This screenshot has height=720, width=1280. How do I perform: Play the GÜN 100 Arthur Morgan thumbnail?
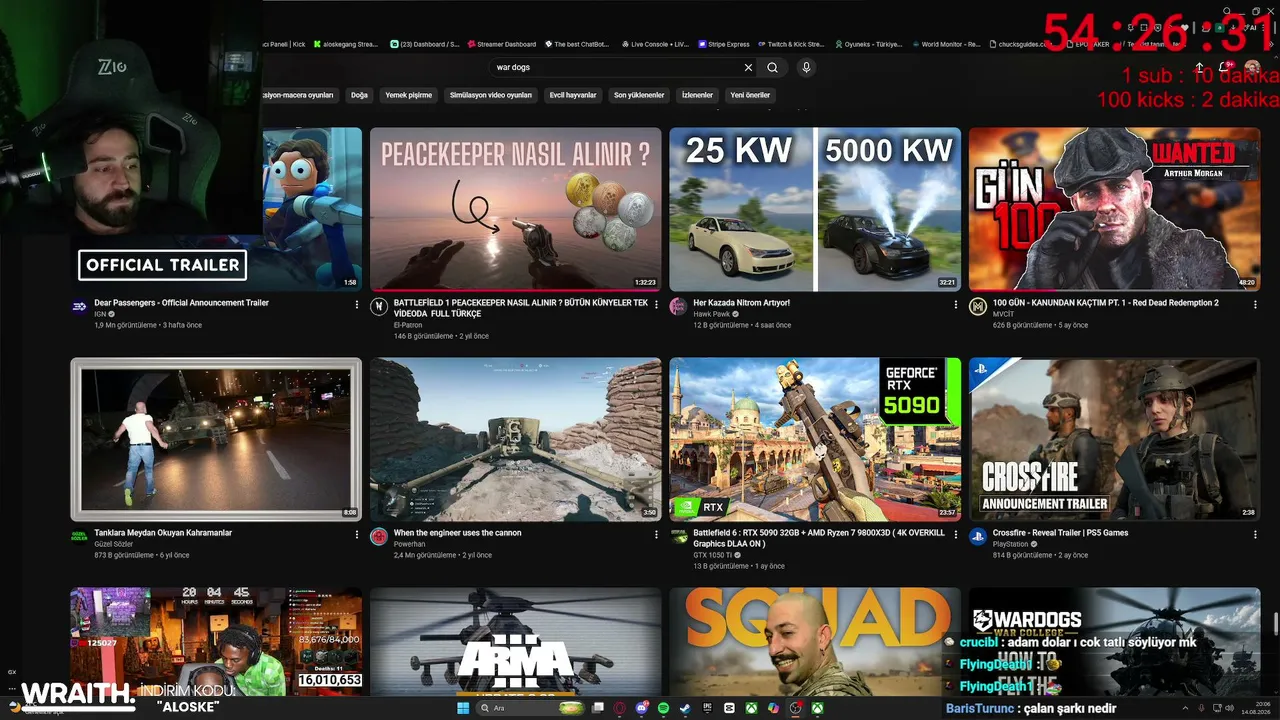click(1114, 209)
